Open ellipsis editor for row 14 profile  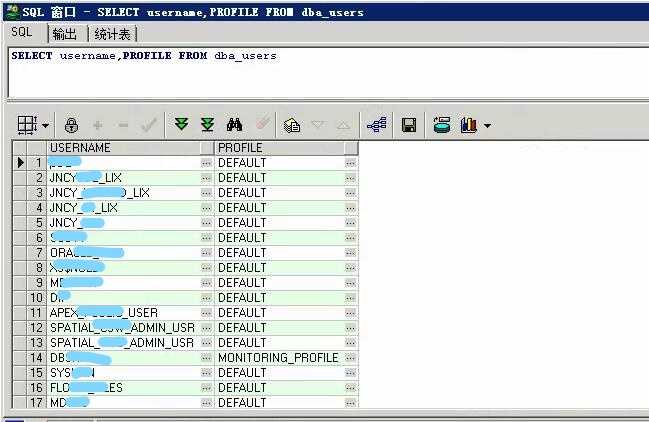(x=350, y=358)
